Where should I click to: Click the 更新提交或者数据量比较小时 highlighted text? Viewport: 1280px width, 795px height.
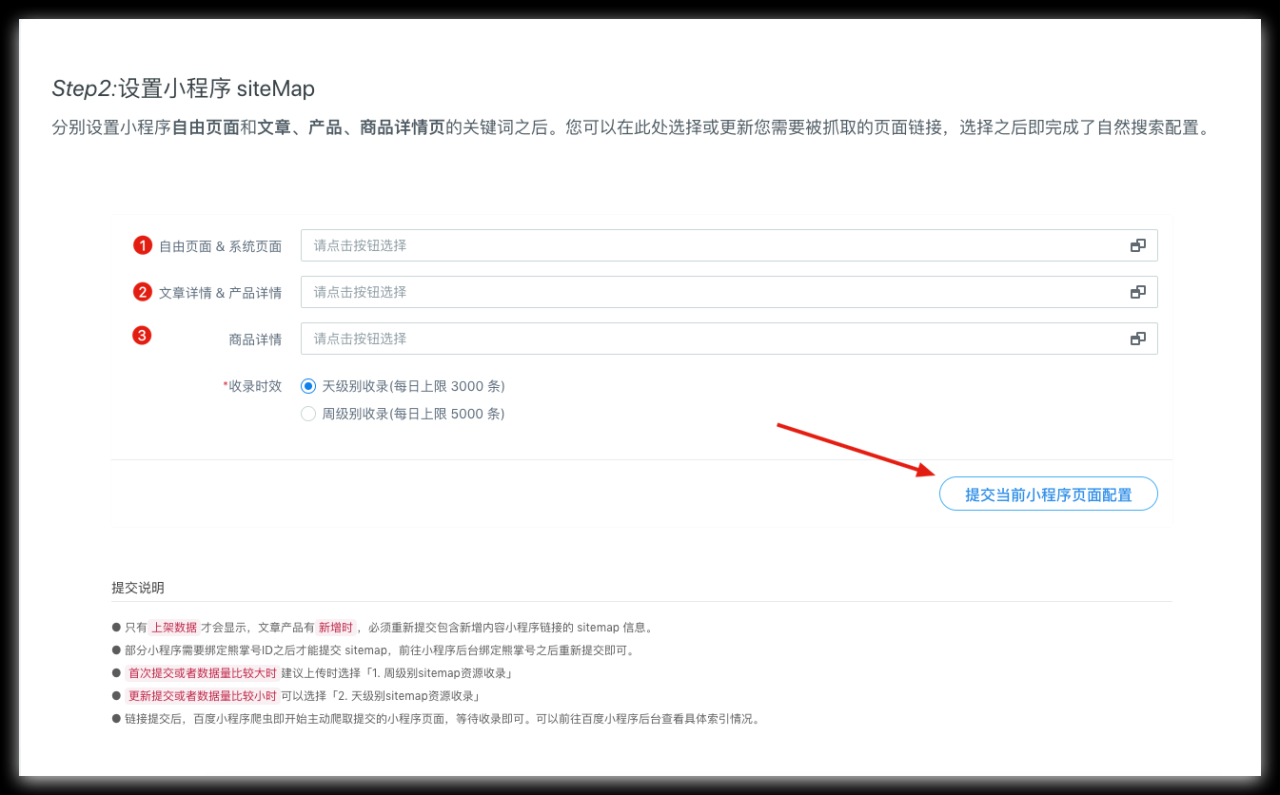click(202, 696)
